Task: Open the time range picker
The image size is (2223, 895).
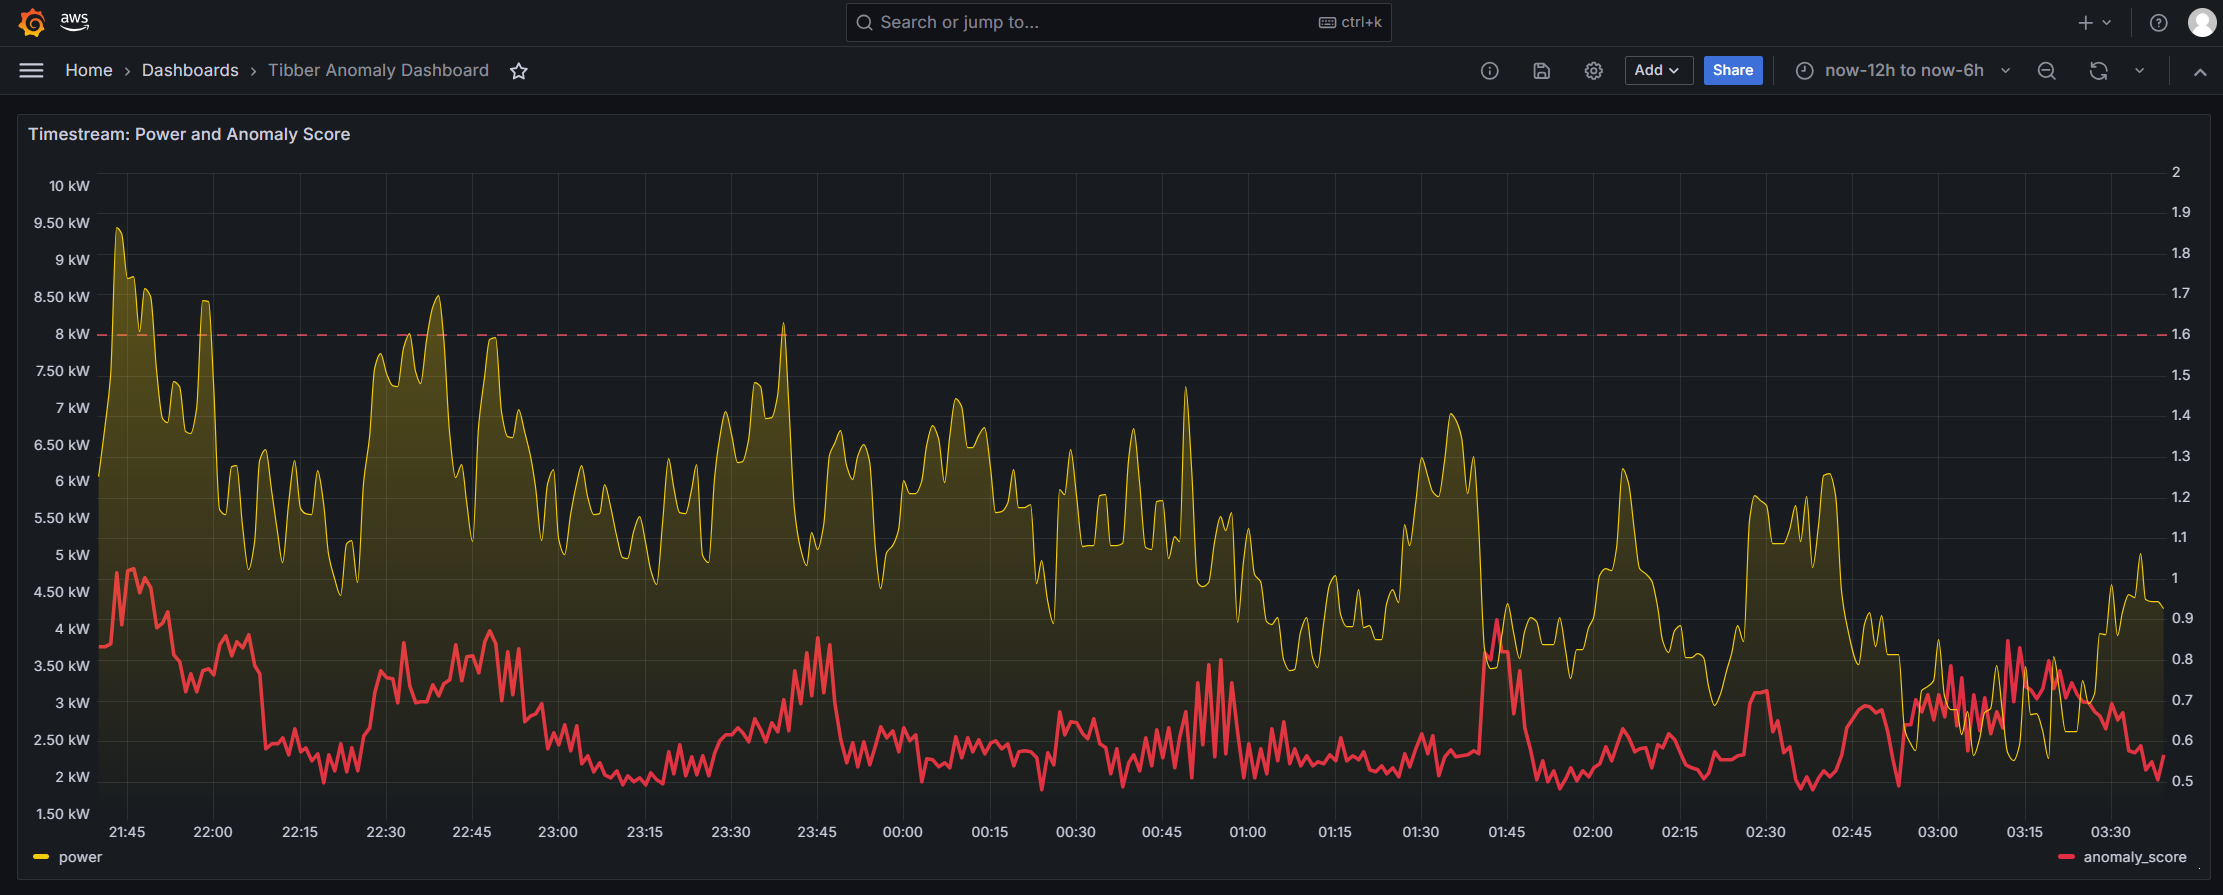Action: tap(1902, 70)
